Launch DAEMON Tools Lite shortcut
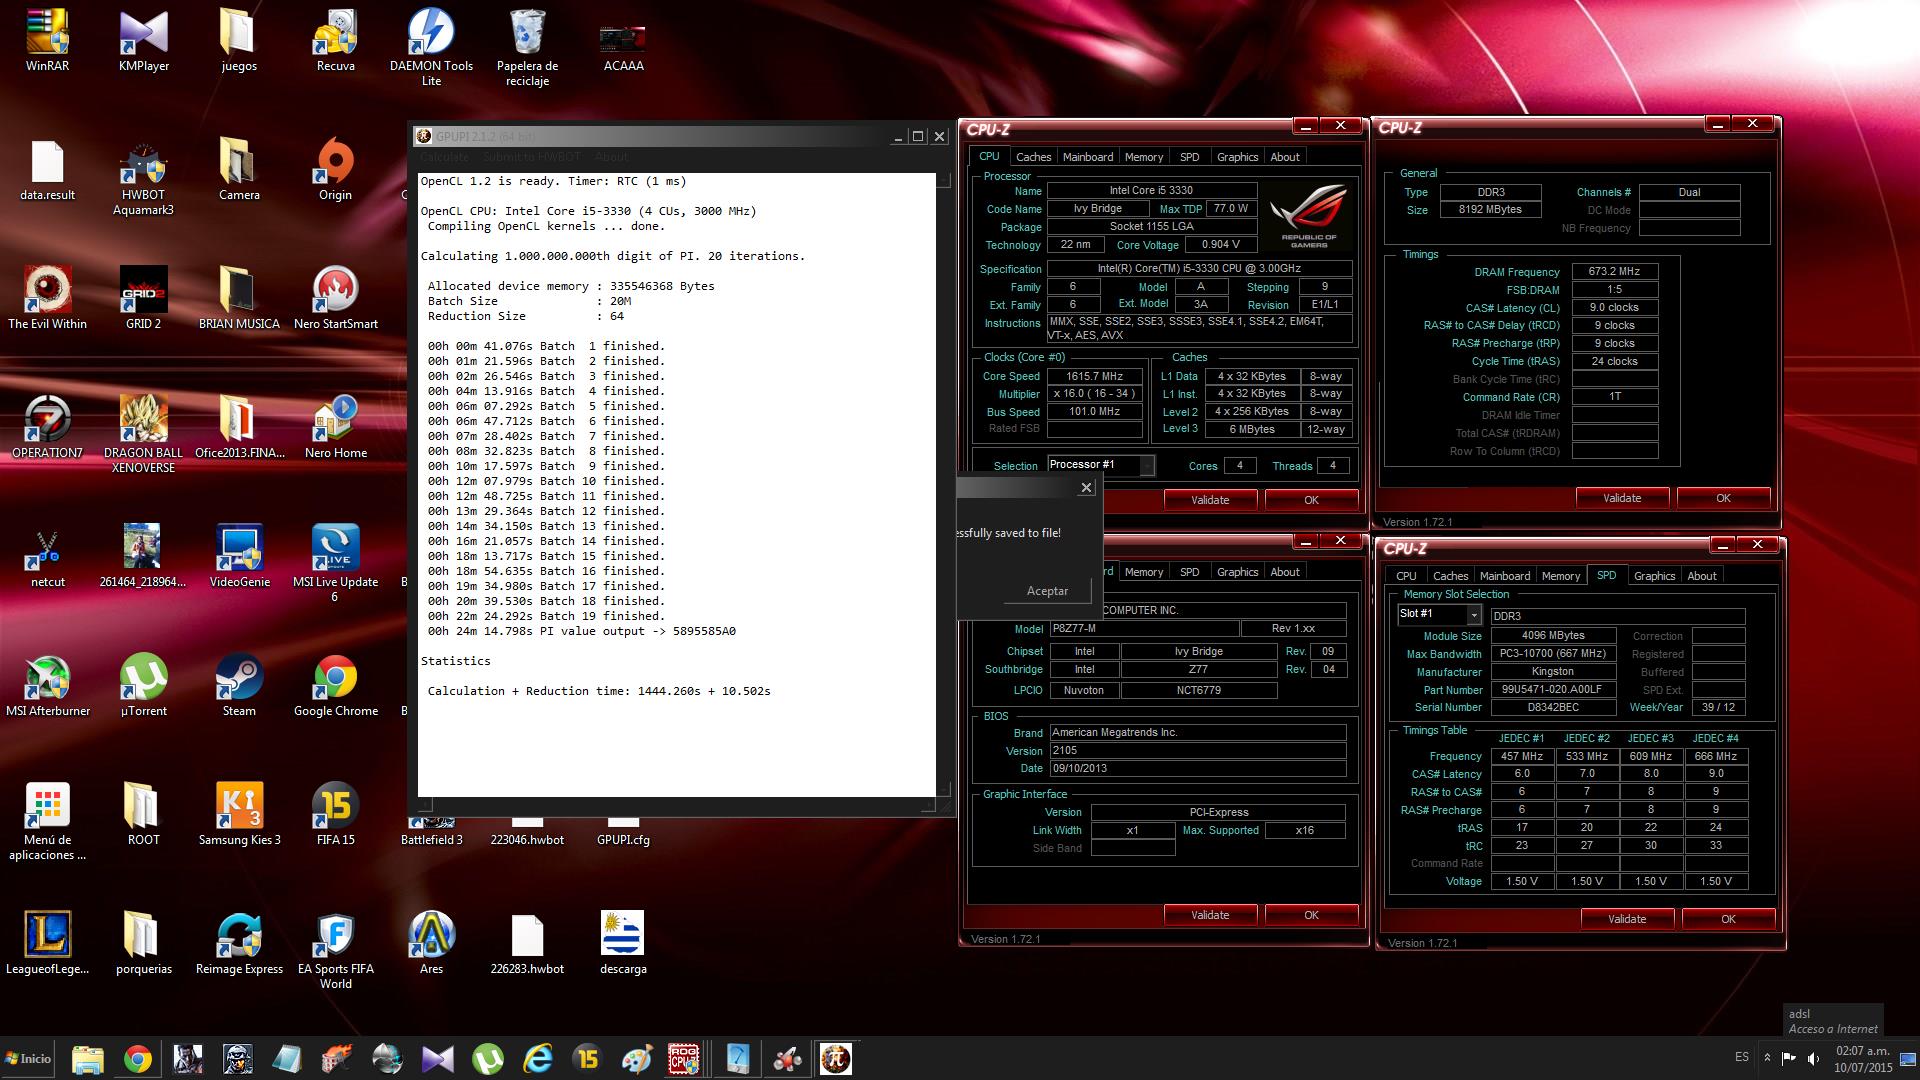This screenshot has width=1920, height=1080. [431, 47]
